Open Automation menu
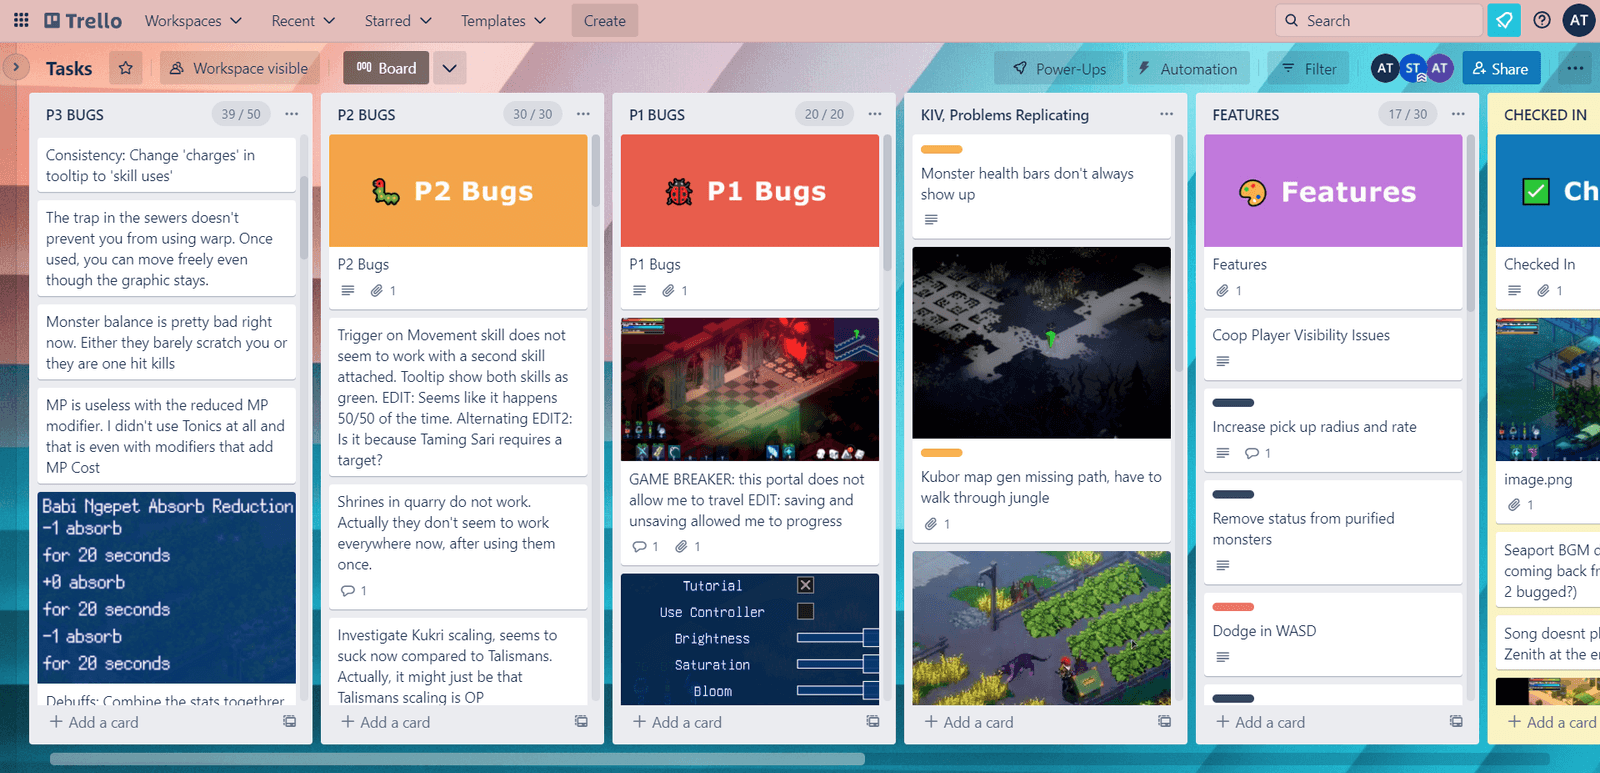Image resolution: width=1600 pixels, height=773 pixels. click(1188, 68)
